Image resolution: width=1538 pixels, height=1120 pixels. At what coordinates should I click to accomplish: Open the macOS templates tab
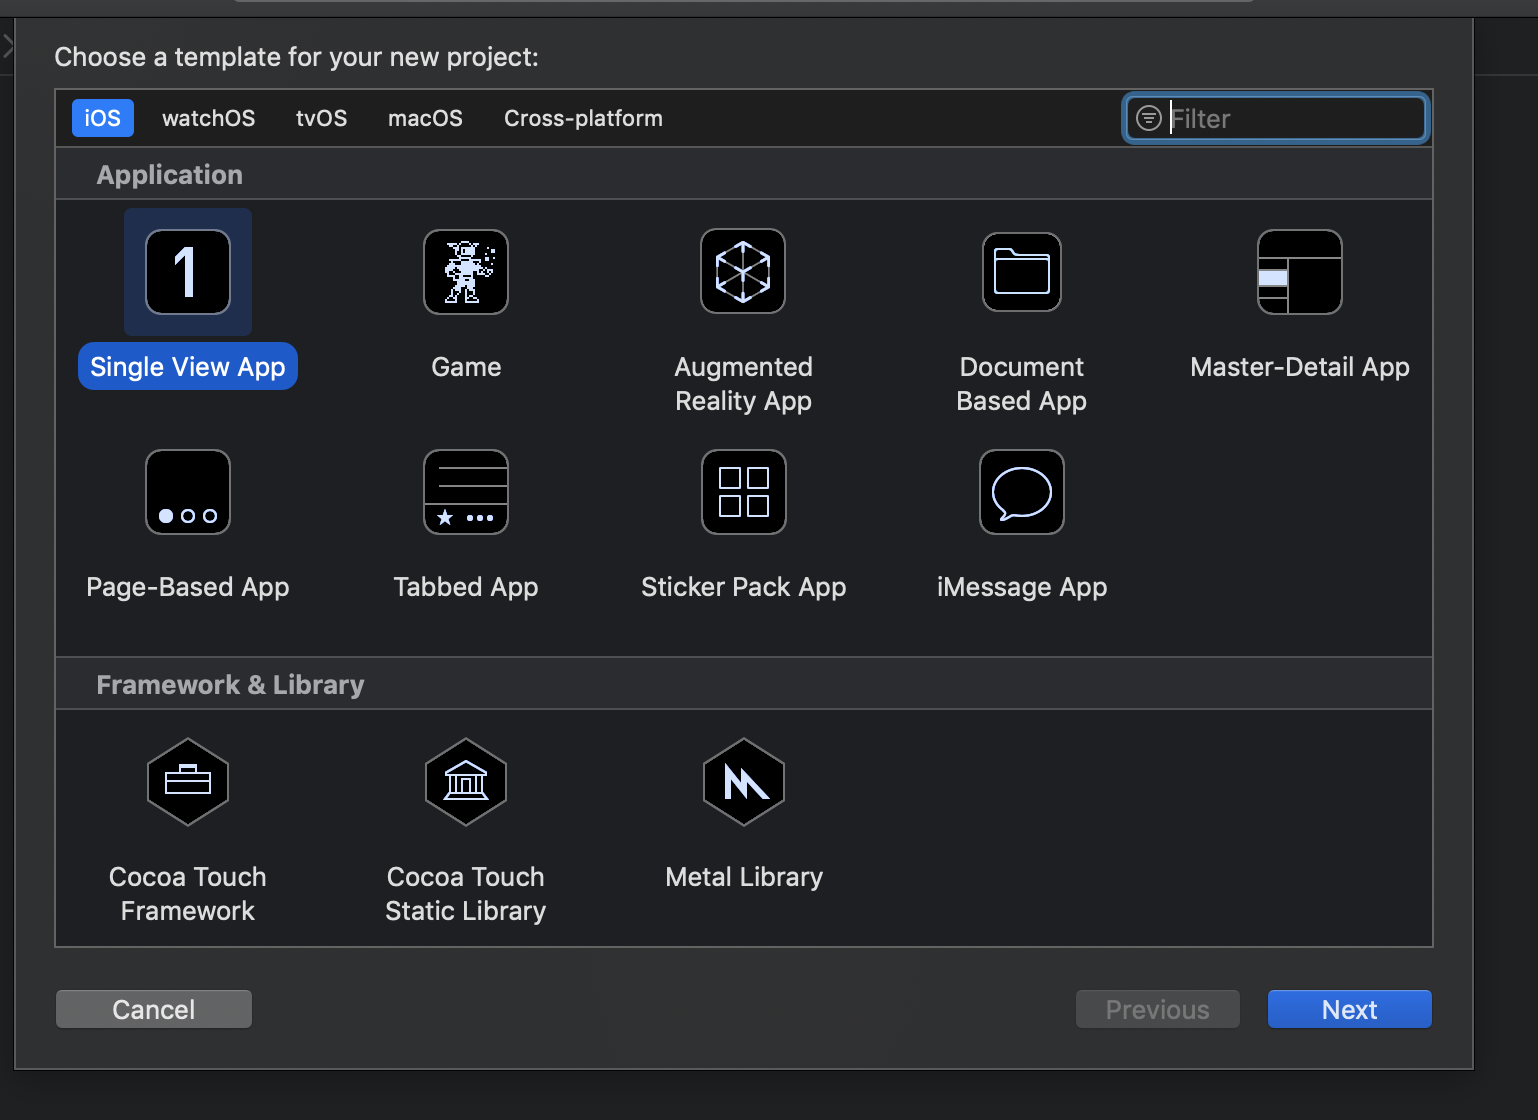(425, 117)
